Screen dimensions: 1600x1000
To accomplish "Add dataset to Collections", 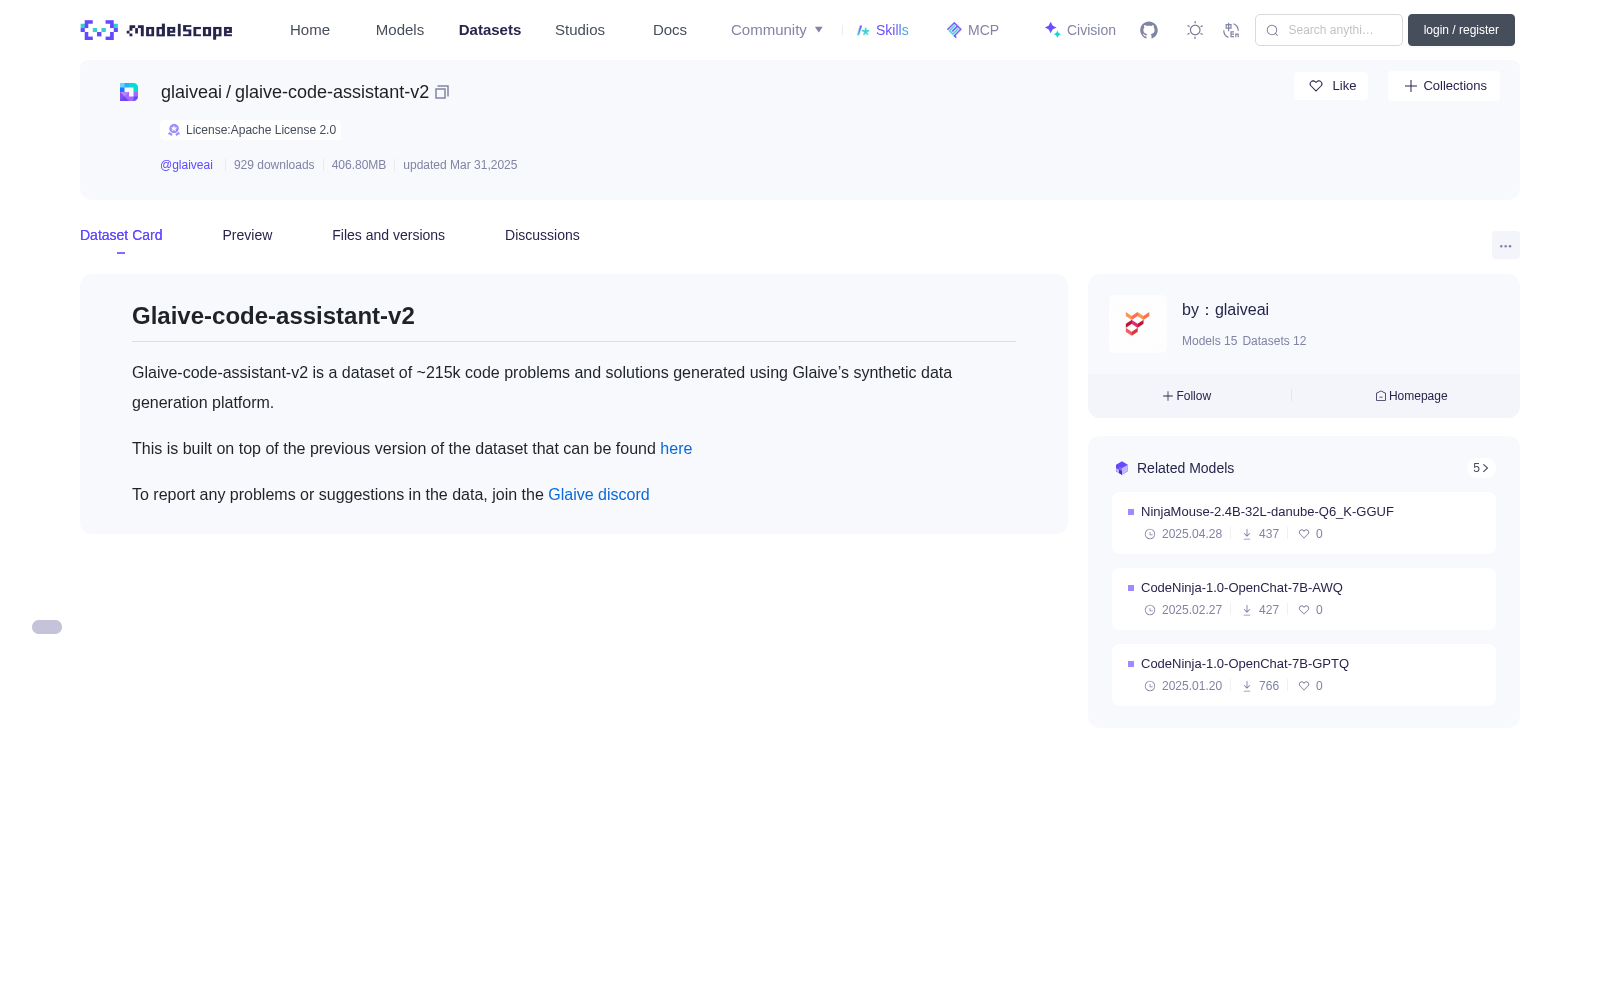I will 1444,86.
